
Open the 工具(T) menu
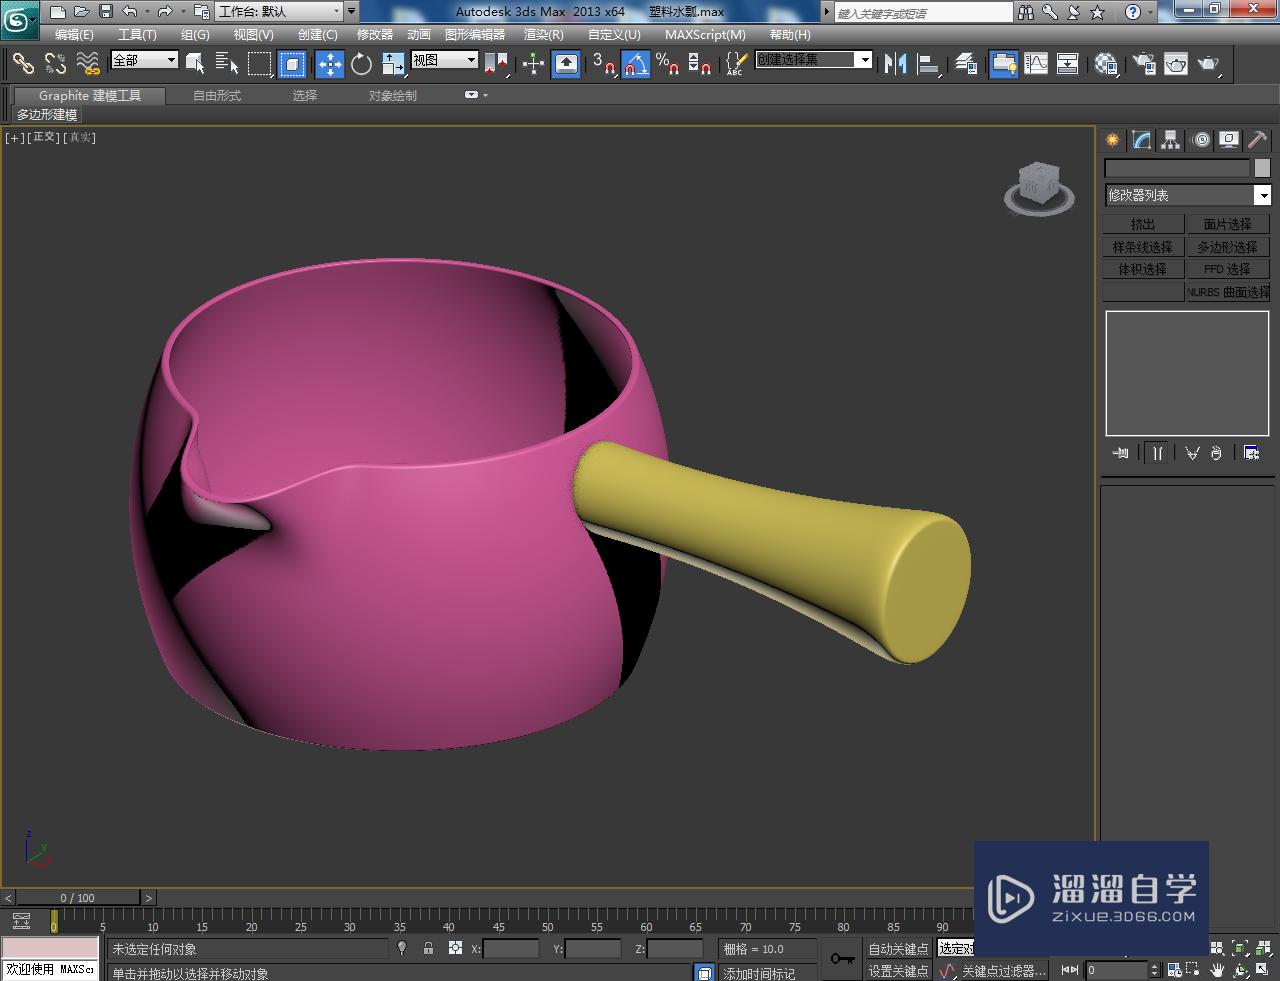tap(137, 34)
